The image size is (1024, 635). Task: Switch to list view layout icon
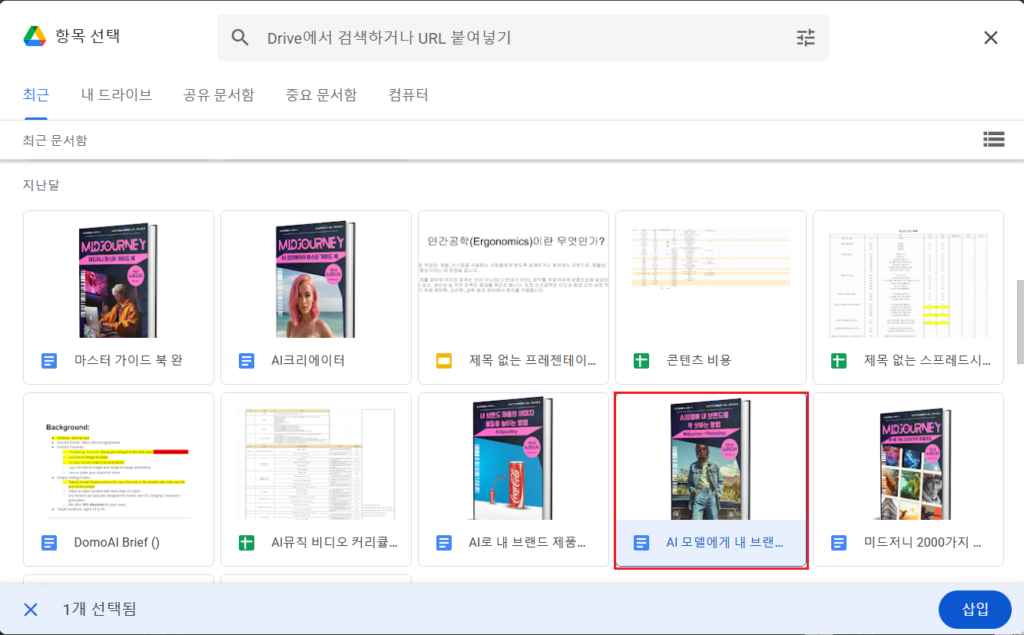point(993,140)
